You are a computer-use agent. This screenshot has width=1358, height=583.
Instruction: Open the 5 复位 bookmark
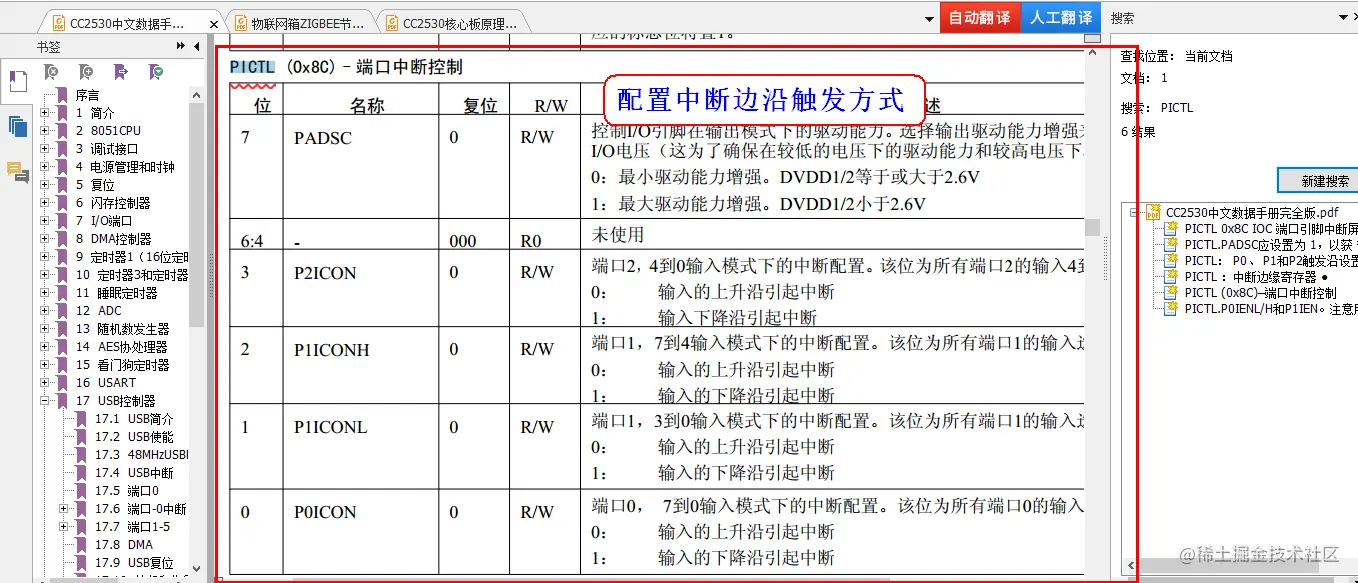pyautogui.click(x=95, y=185)
